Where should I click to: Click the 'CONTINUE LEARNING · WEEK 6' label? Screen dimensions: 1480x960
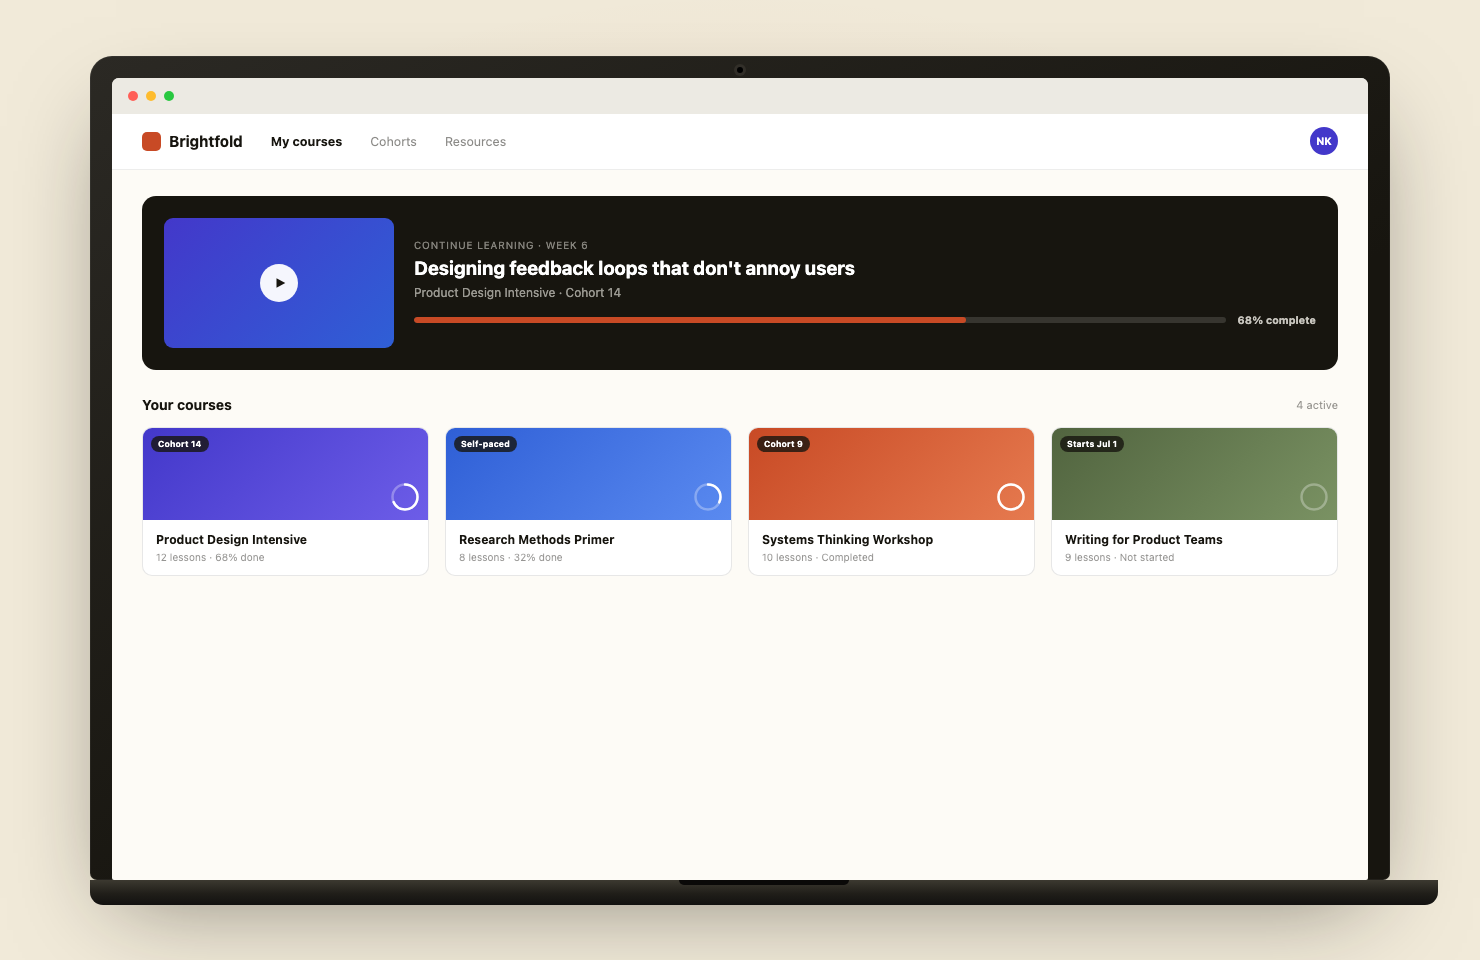[x=501, y=245]
